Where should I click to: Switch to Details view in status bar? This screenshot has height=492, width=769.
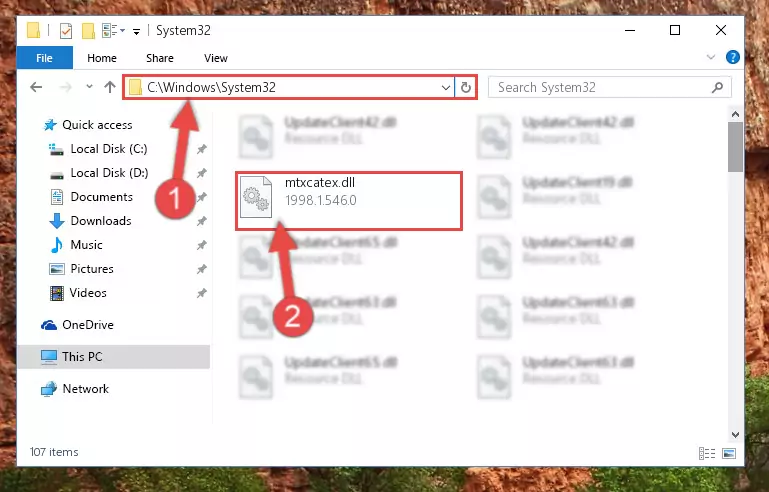point(707,453)
